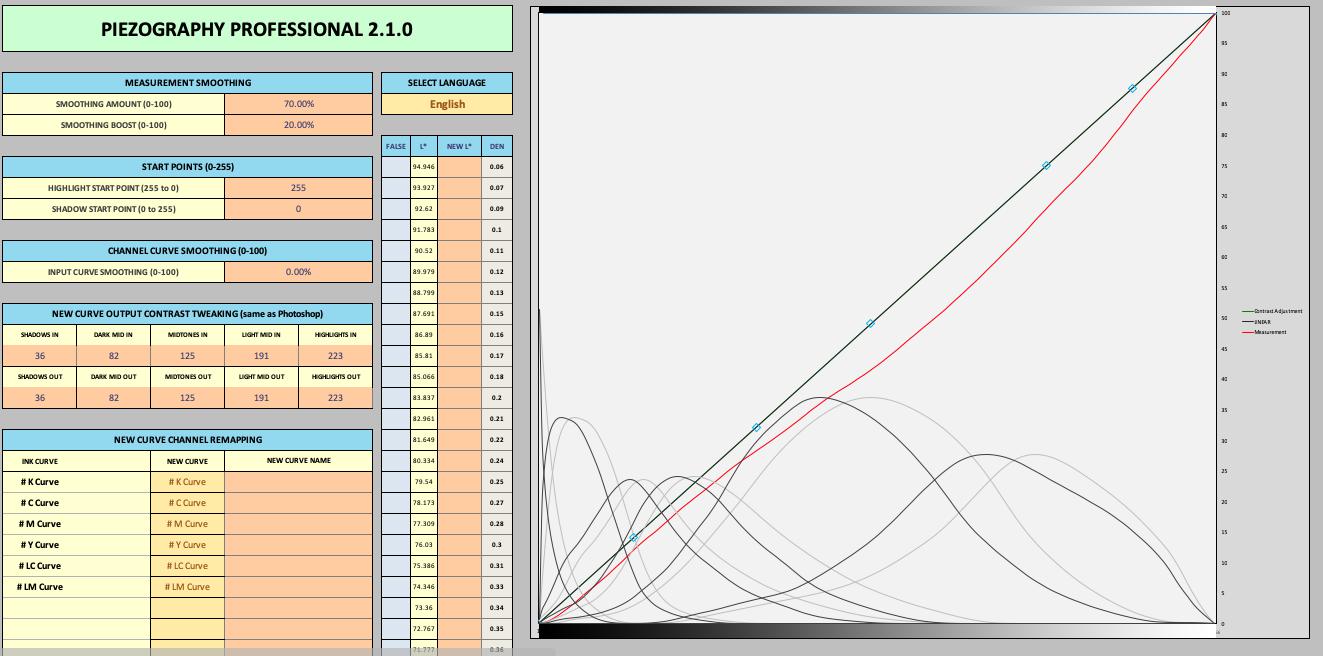Viewport: 1323px width, 656px height.
Task: Click the FALSE column header cell
Action: tap(396, 146)
